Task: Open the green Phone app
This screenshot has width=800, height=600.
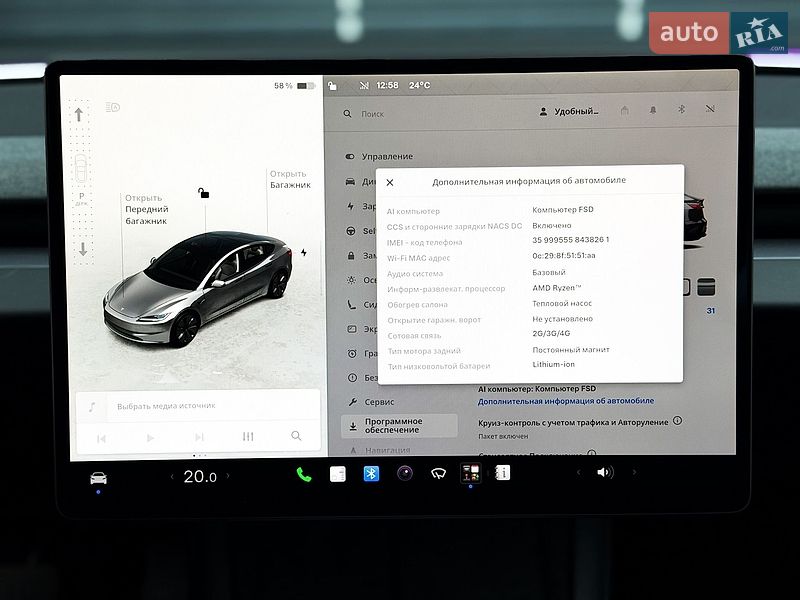Action: pos(304,474)
